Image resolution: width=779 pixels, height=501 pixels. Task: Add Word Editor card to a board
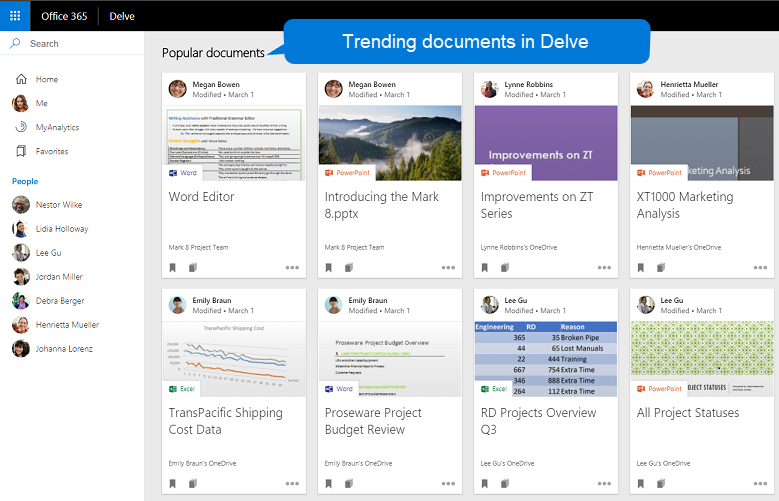click(x=193, y=268)
